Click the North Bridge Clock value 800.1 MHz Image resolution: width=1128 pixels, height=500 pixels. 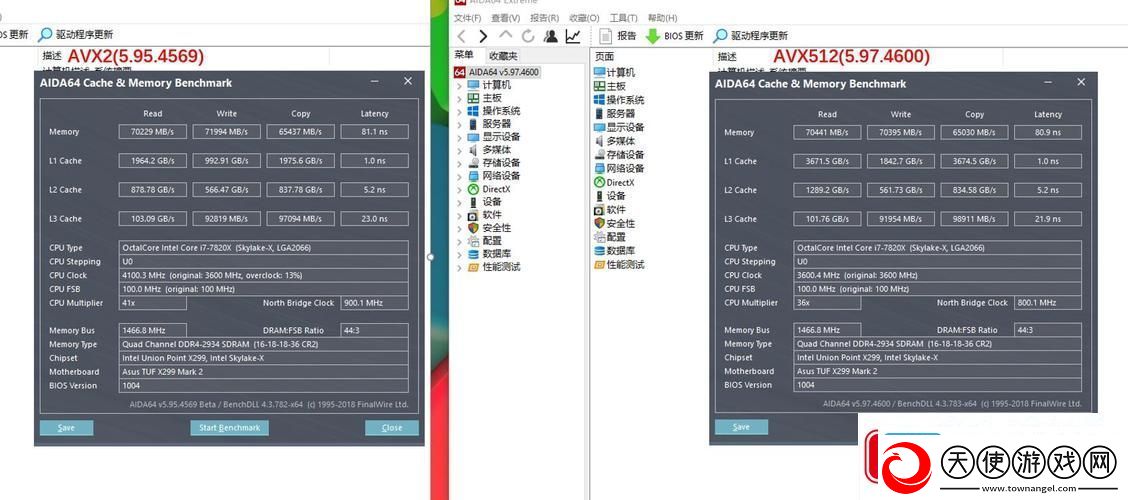coord(1047,303)
